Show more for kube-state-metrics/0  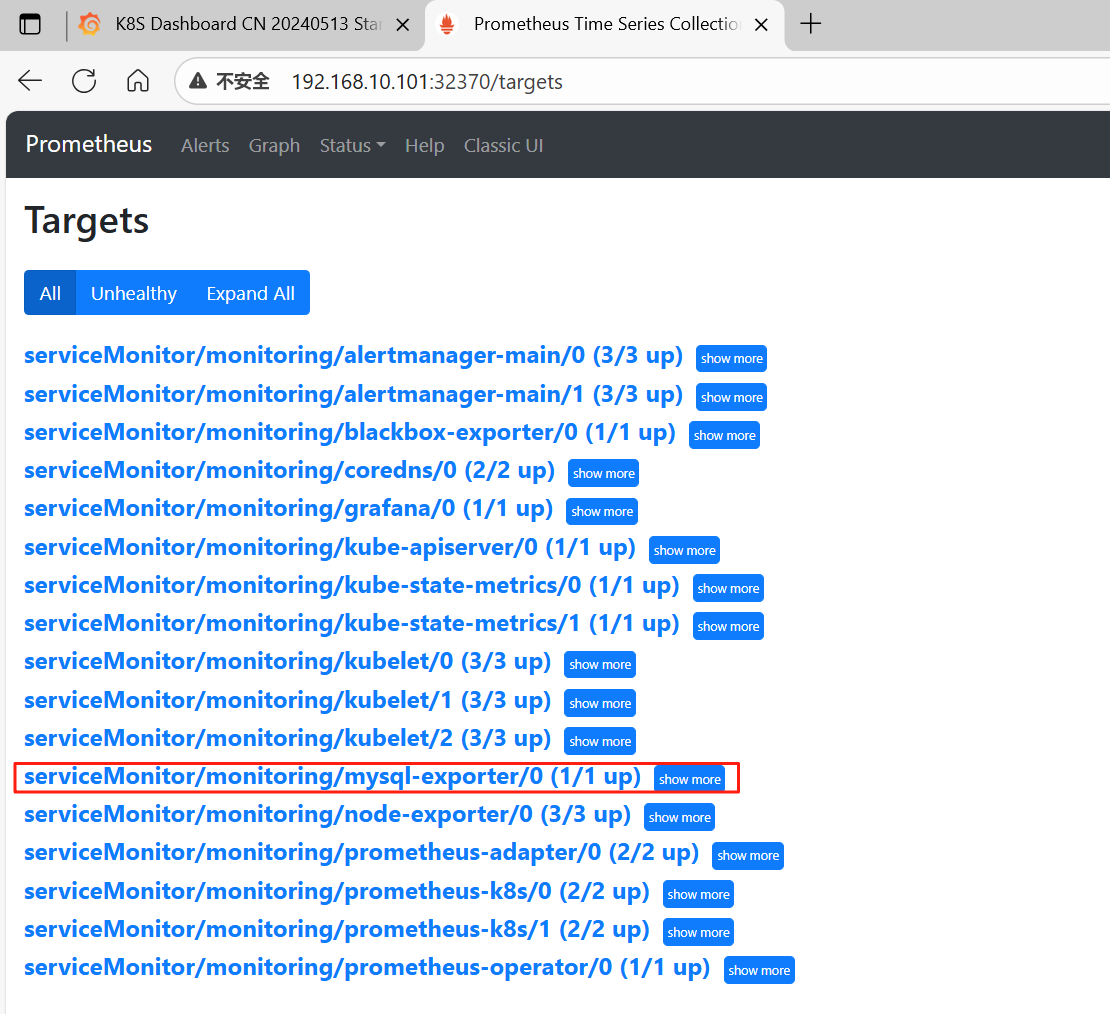[728, 588]
